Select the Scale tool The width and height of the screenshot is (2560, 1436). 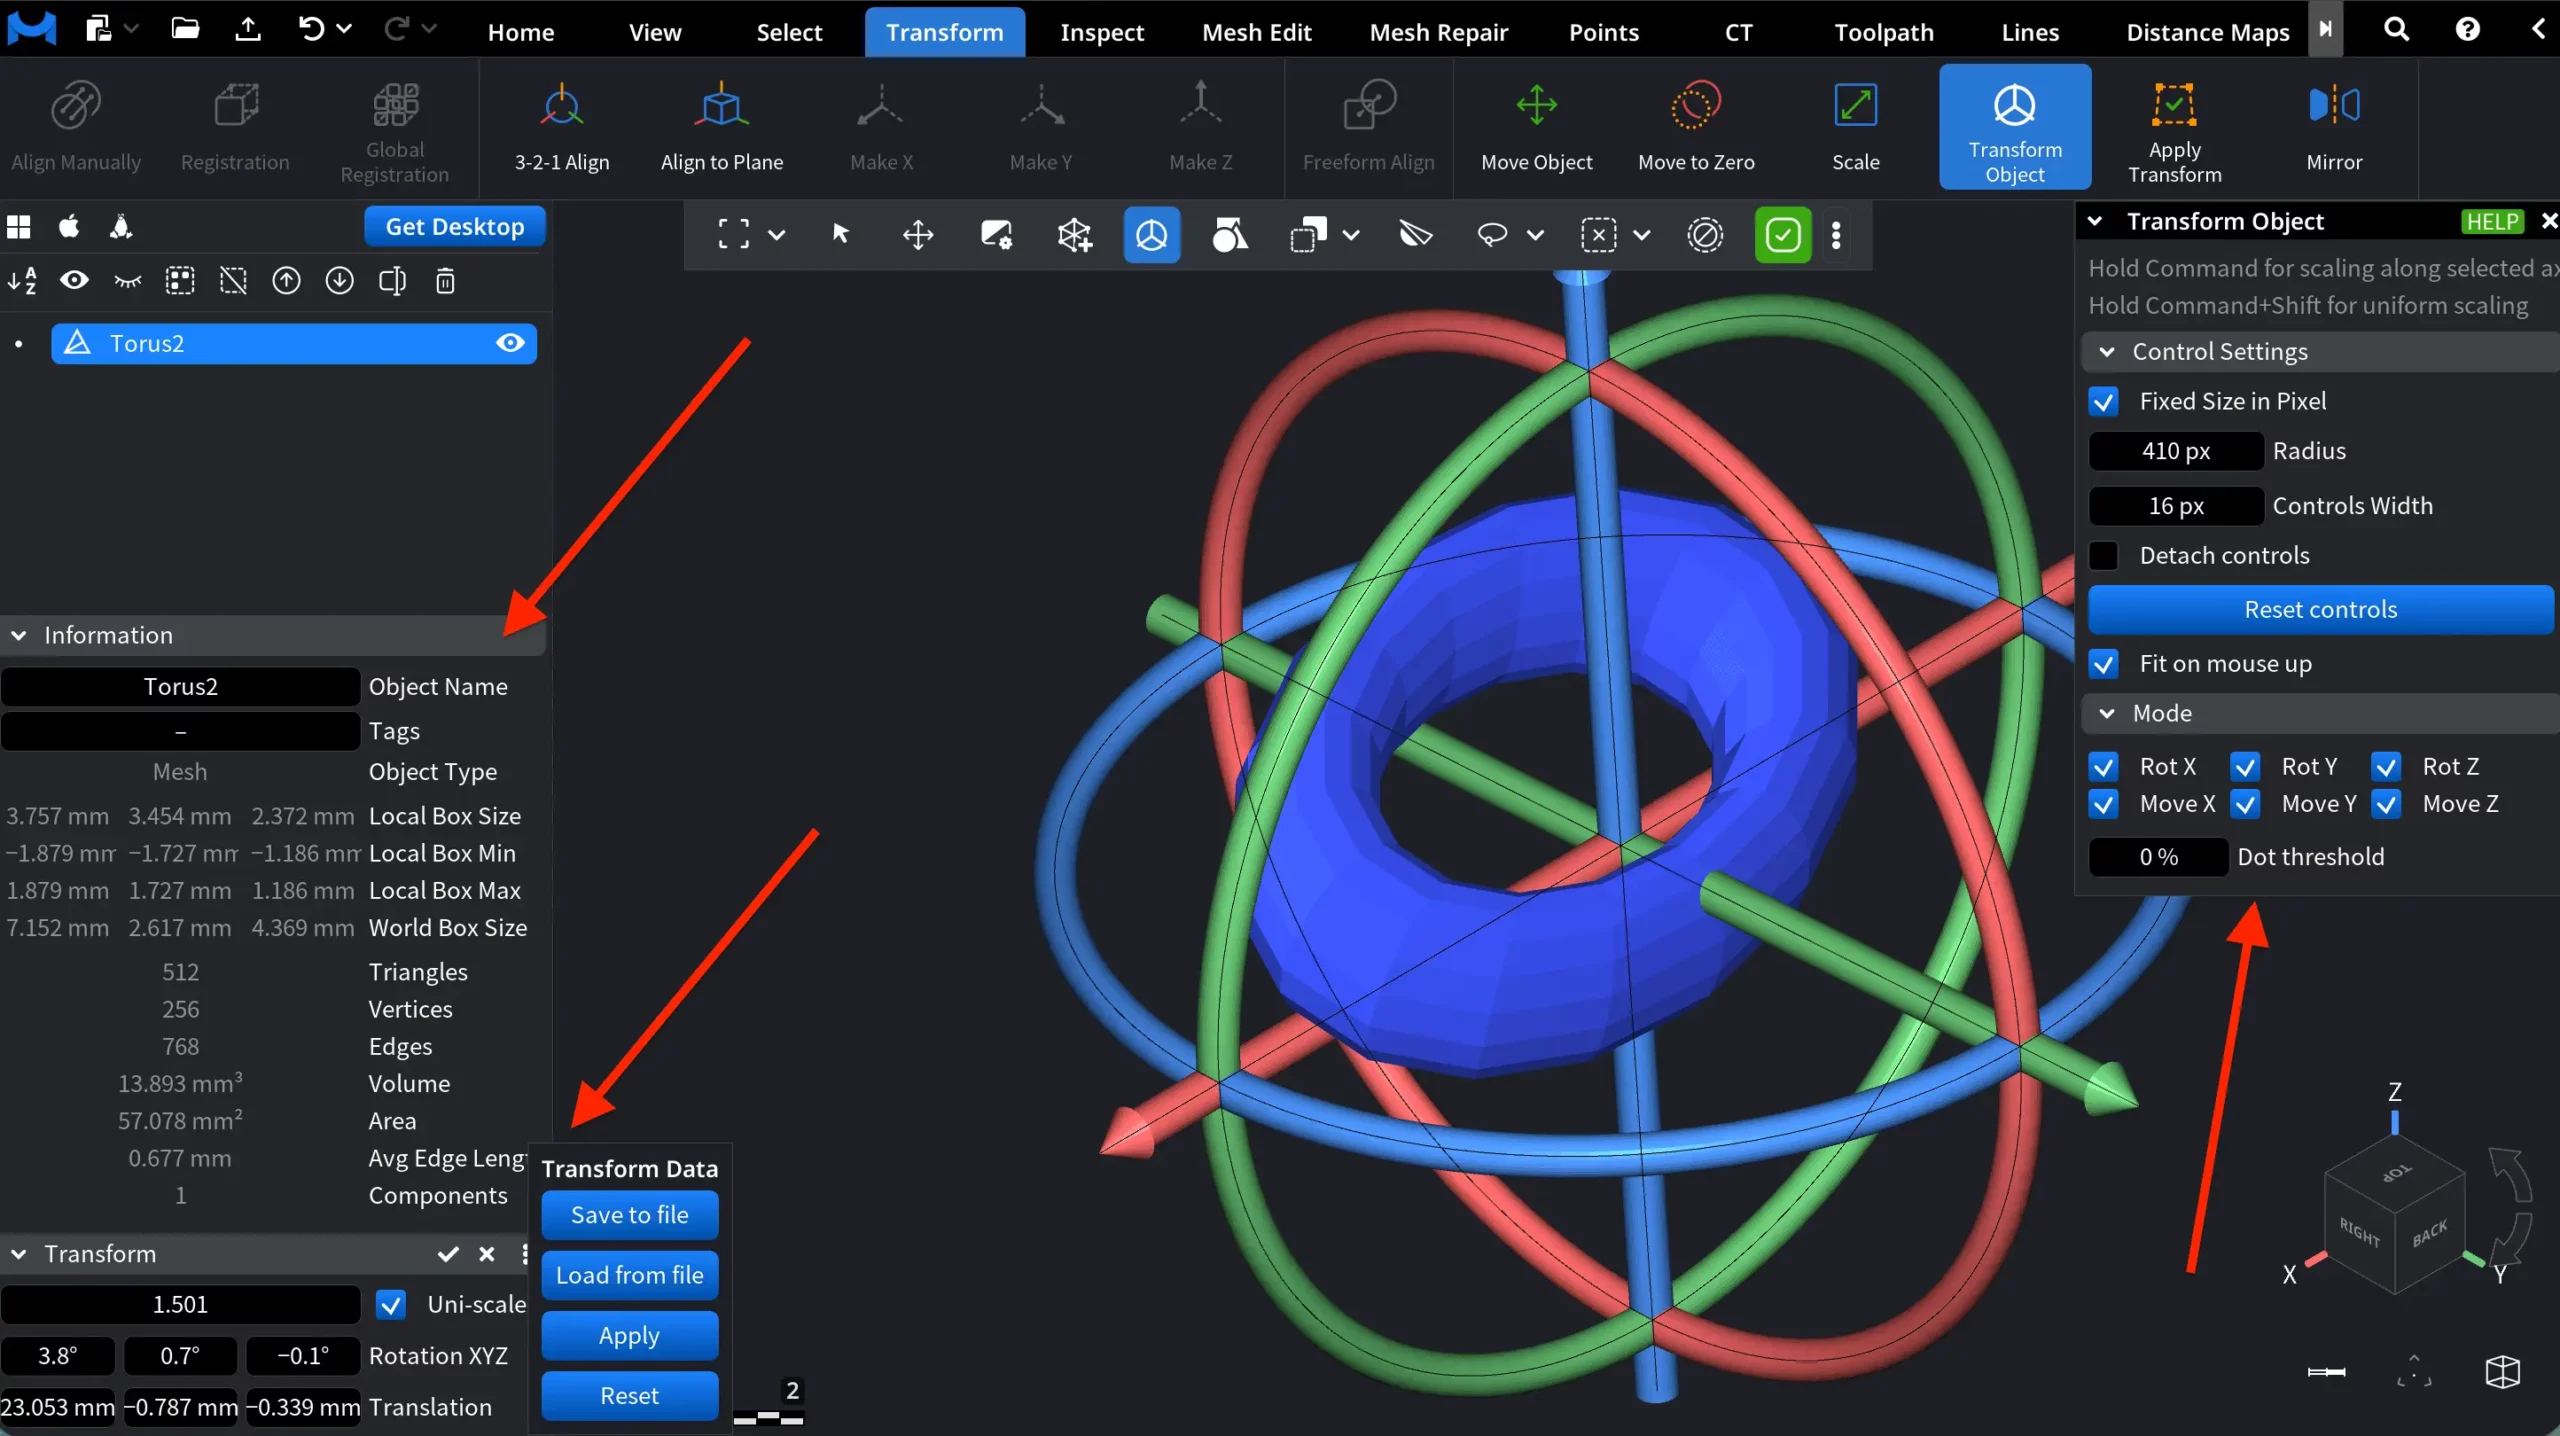click(x=1855, y=125)
